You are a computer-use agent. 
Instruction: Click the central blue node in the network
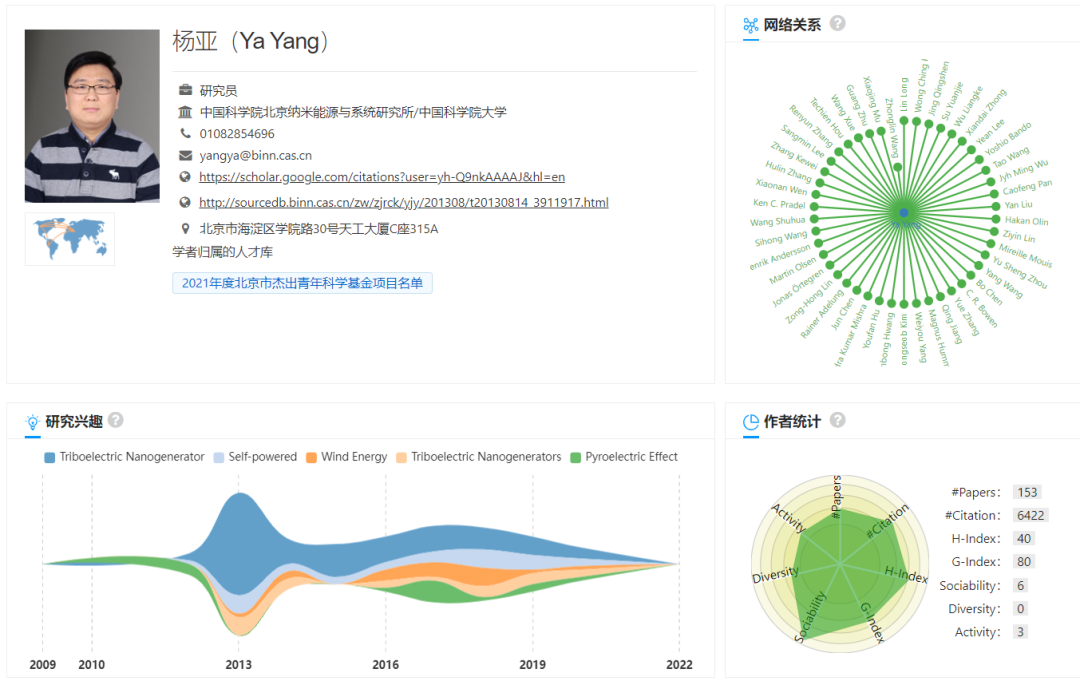[x=904, y=213]
